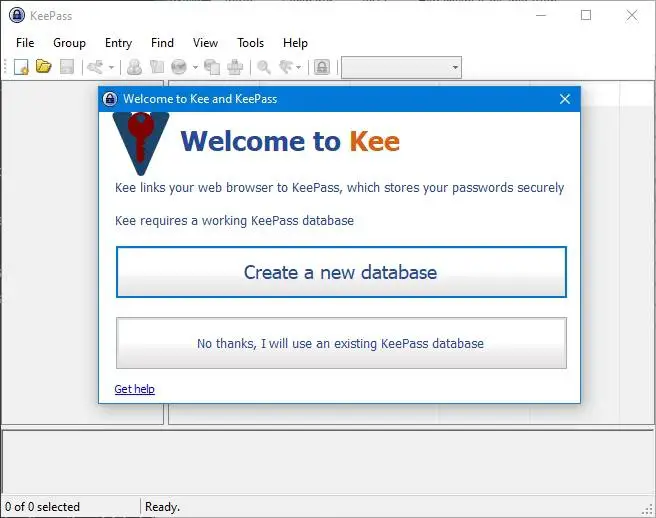The height and width of the screenshot is (518, 656).
Task: Open the Entry menu
Action: pyautogui.click(x=118, y=43)
